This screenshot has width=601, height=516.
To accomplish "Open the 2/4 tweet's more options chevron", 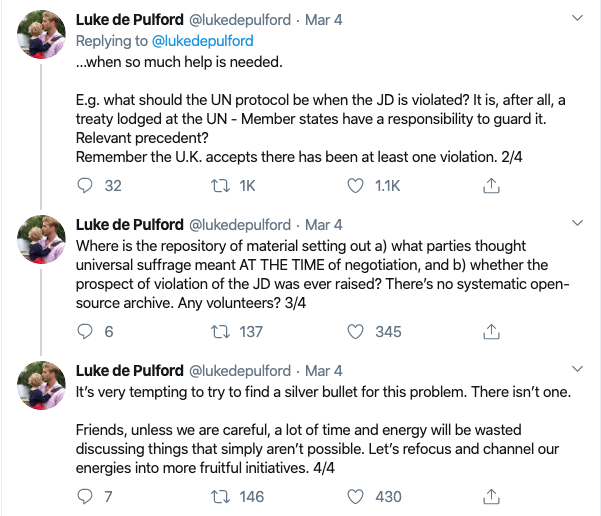I will coord(578,18).
